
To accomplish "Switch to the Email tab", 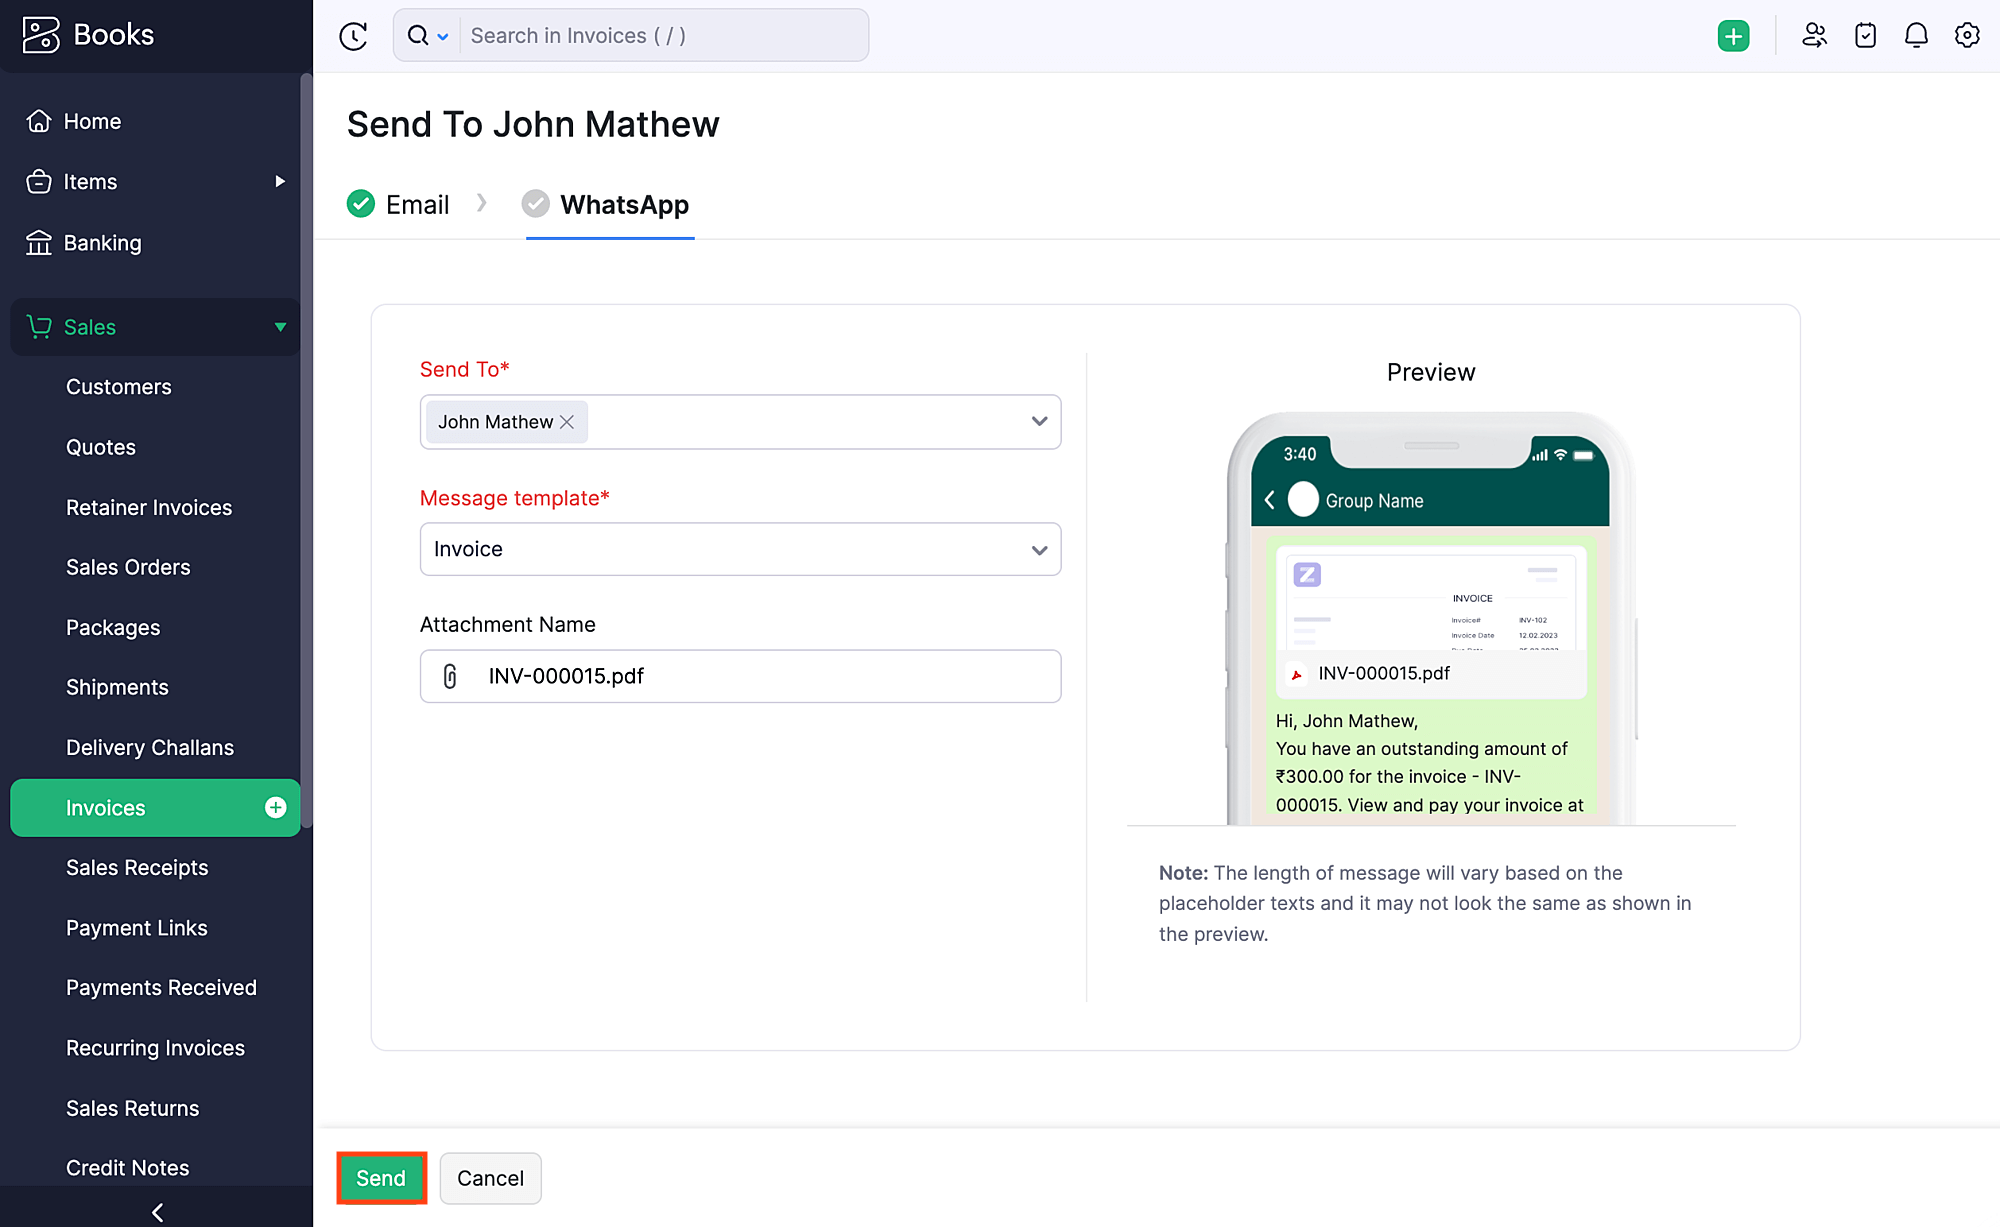I will pyautogui.click(x=415, y=204).
